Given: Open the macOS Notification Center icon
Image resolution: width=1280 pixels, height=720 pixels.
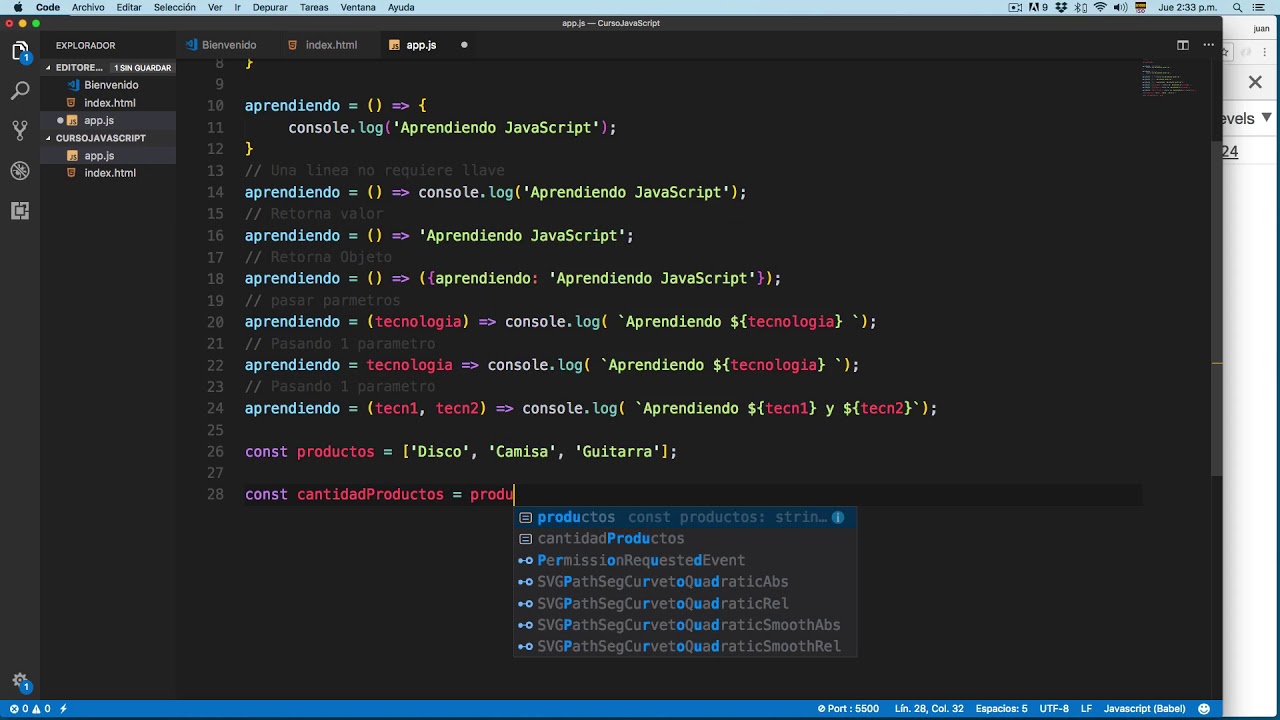Looking at the screenshot, I should [1257, 7].
